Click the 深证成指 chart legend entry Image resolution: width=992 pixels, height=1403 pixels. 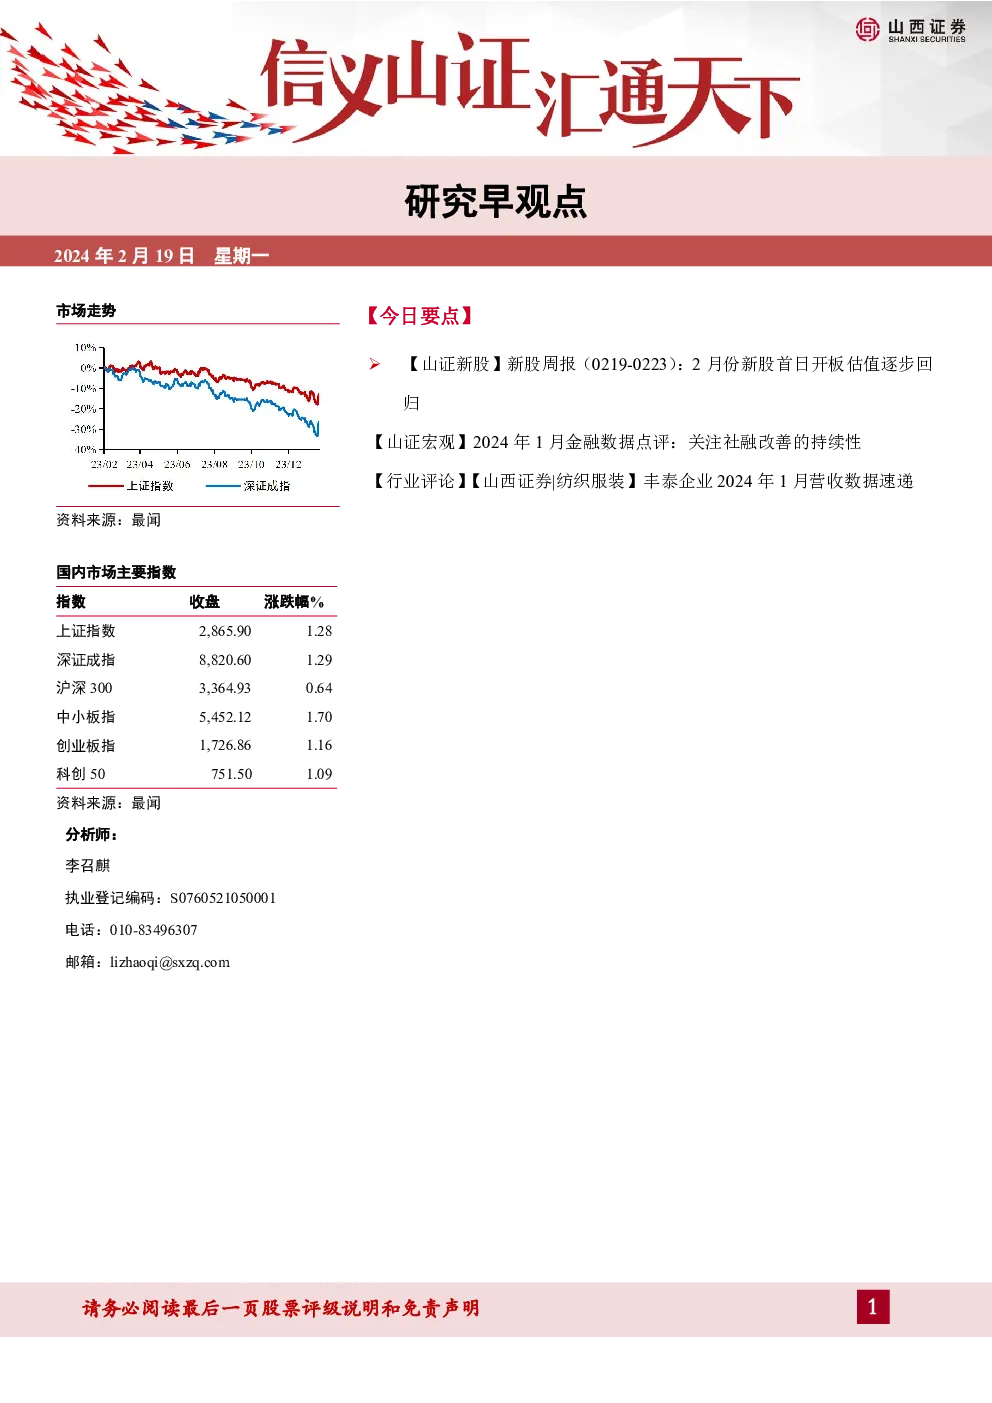(248, 486)
